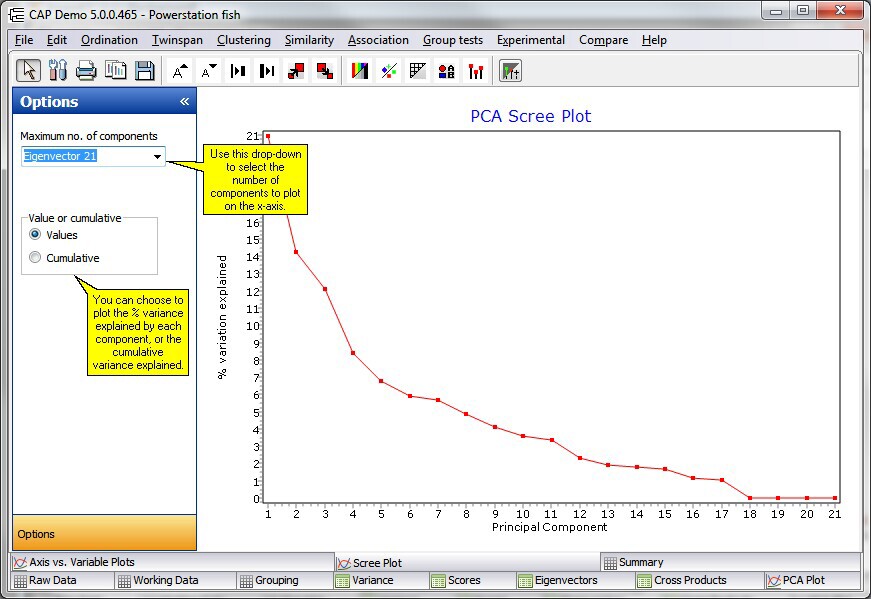Click the copy chart icon

[x=116, y=71]
